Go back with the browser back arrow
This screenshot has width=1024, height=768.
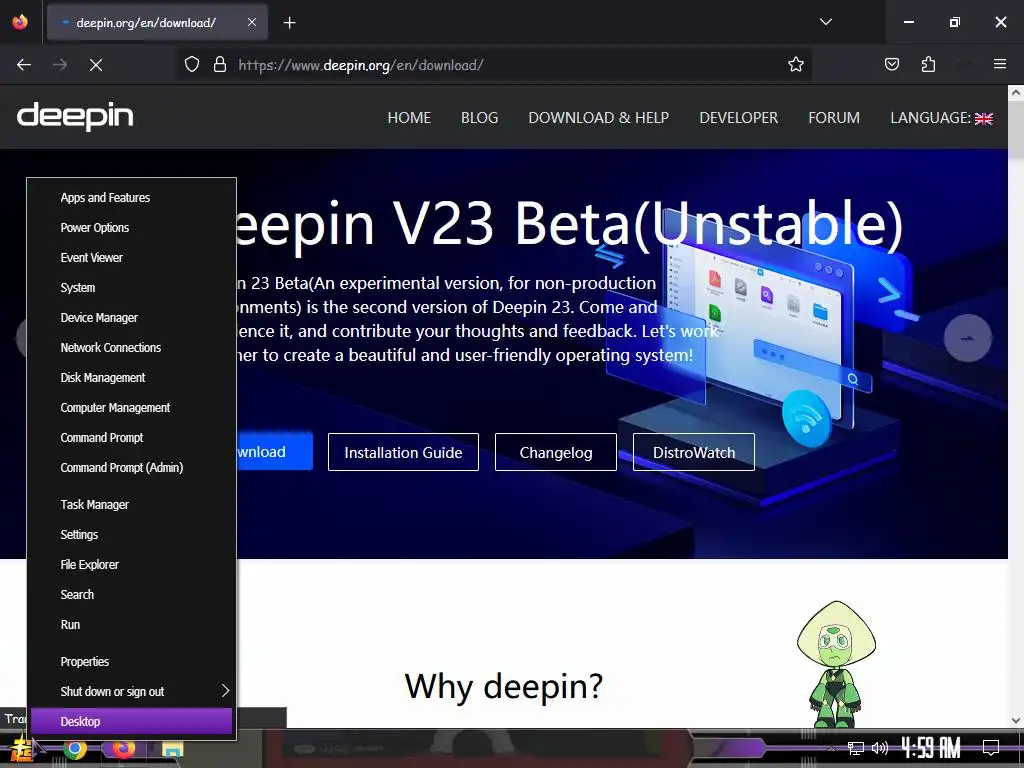pos(24,65)
